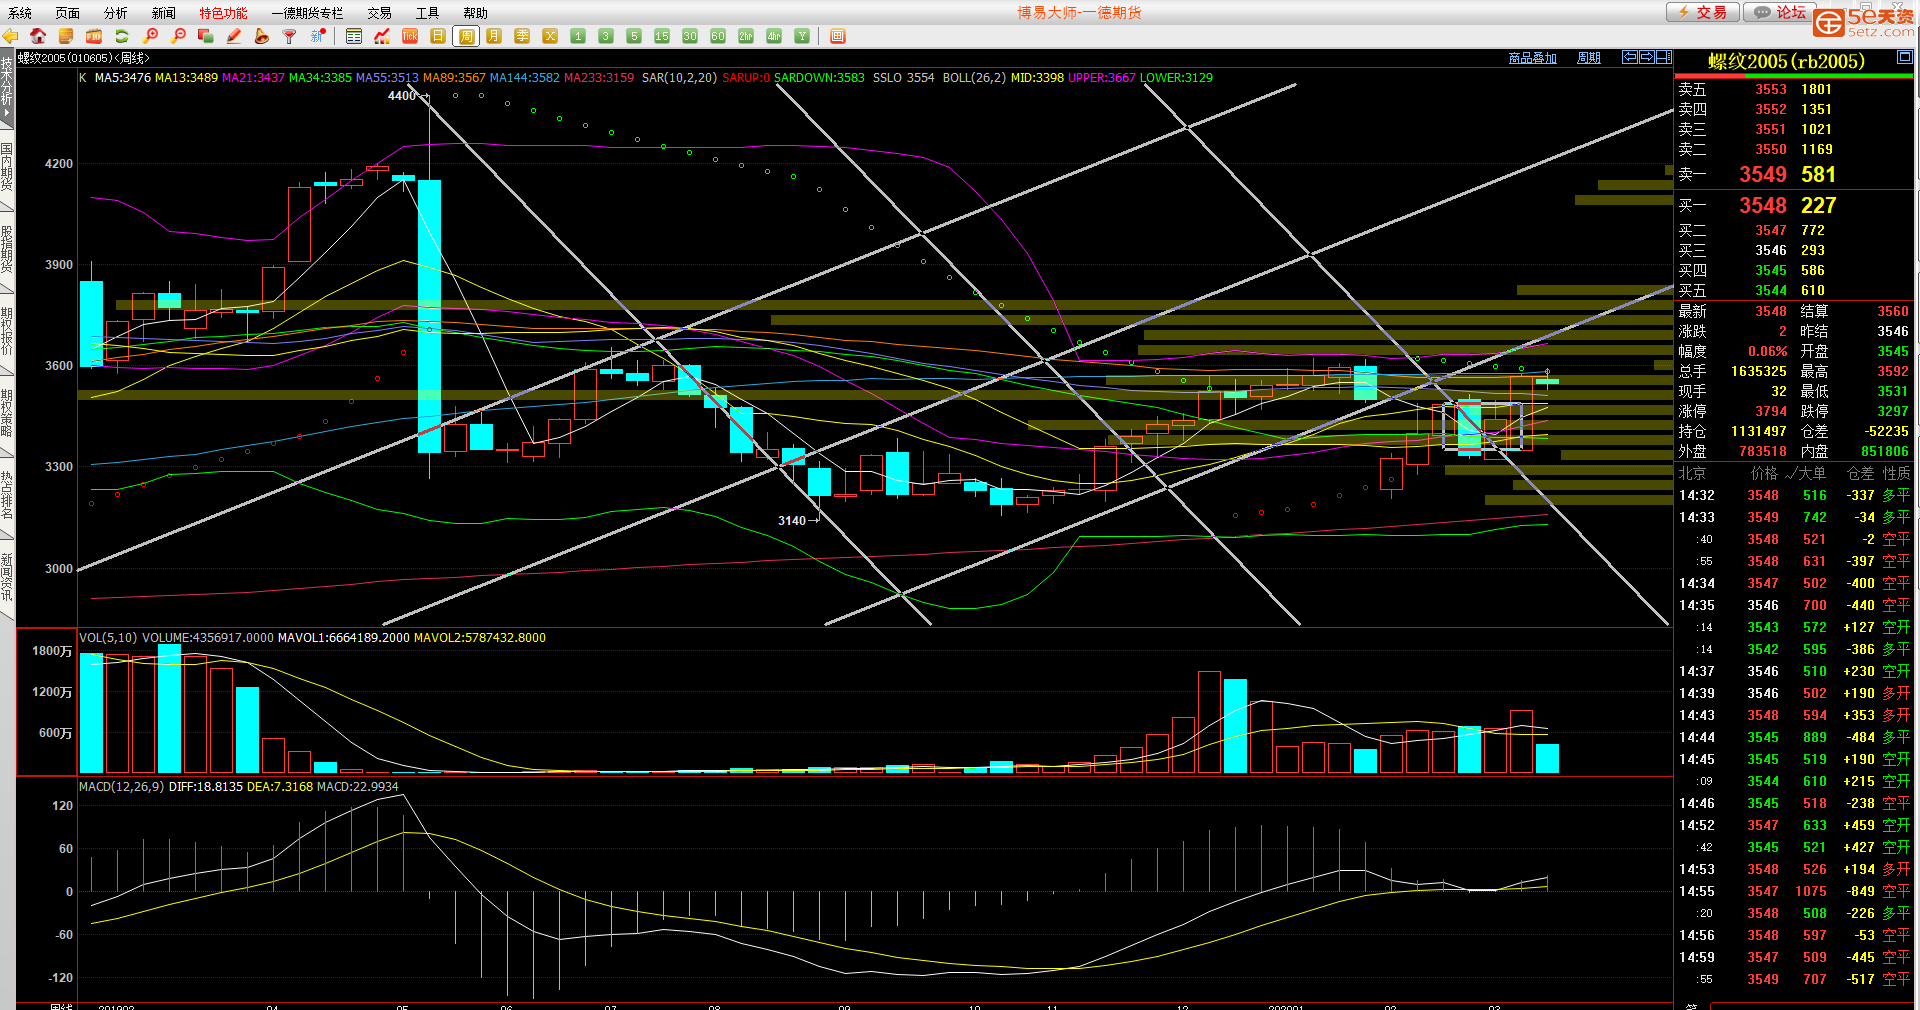
Task: Open the 周期 period dropdown link
Action: point(1588,58)
